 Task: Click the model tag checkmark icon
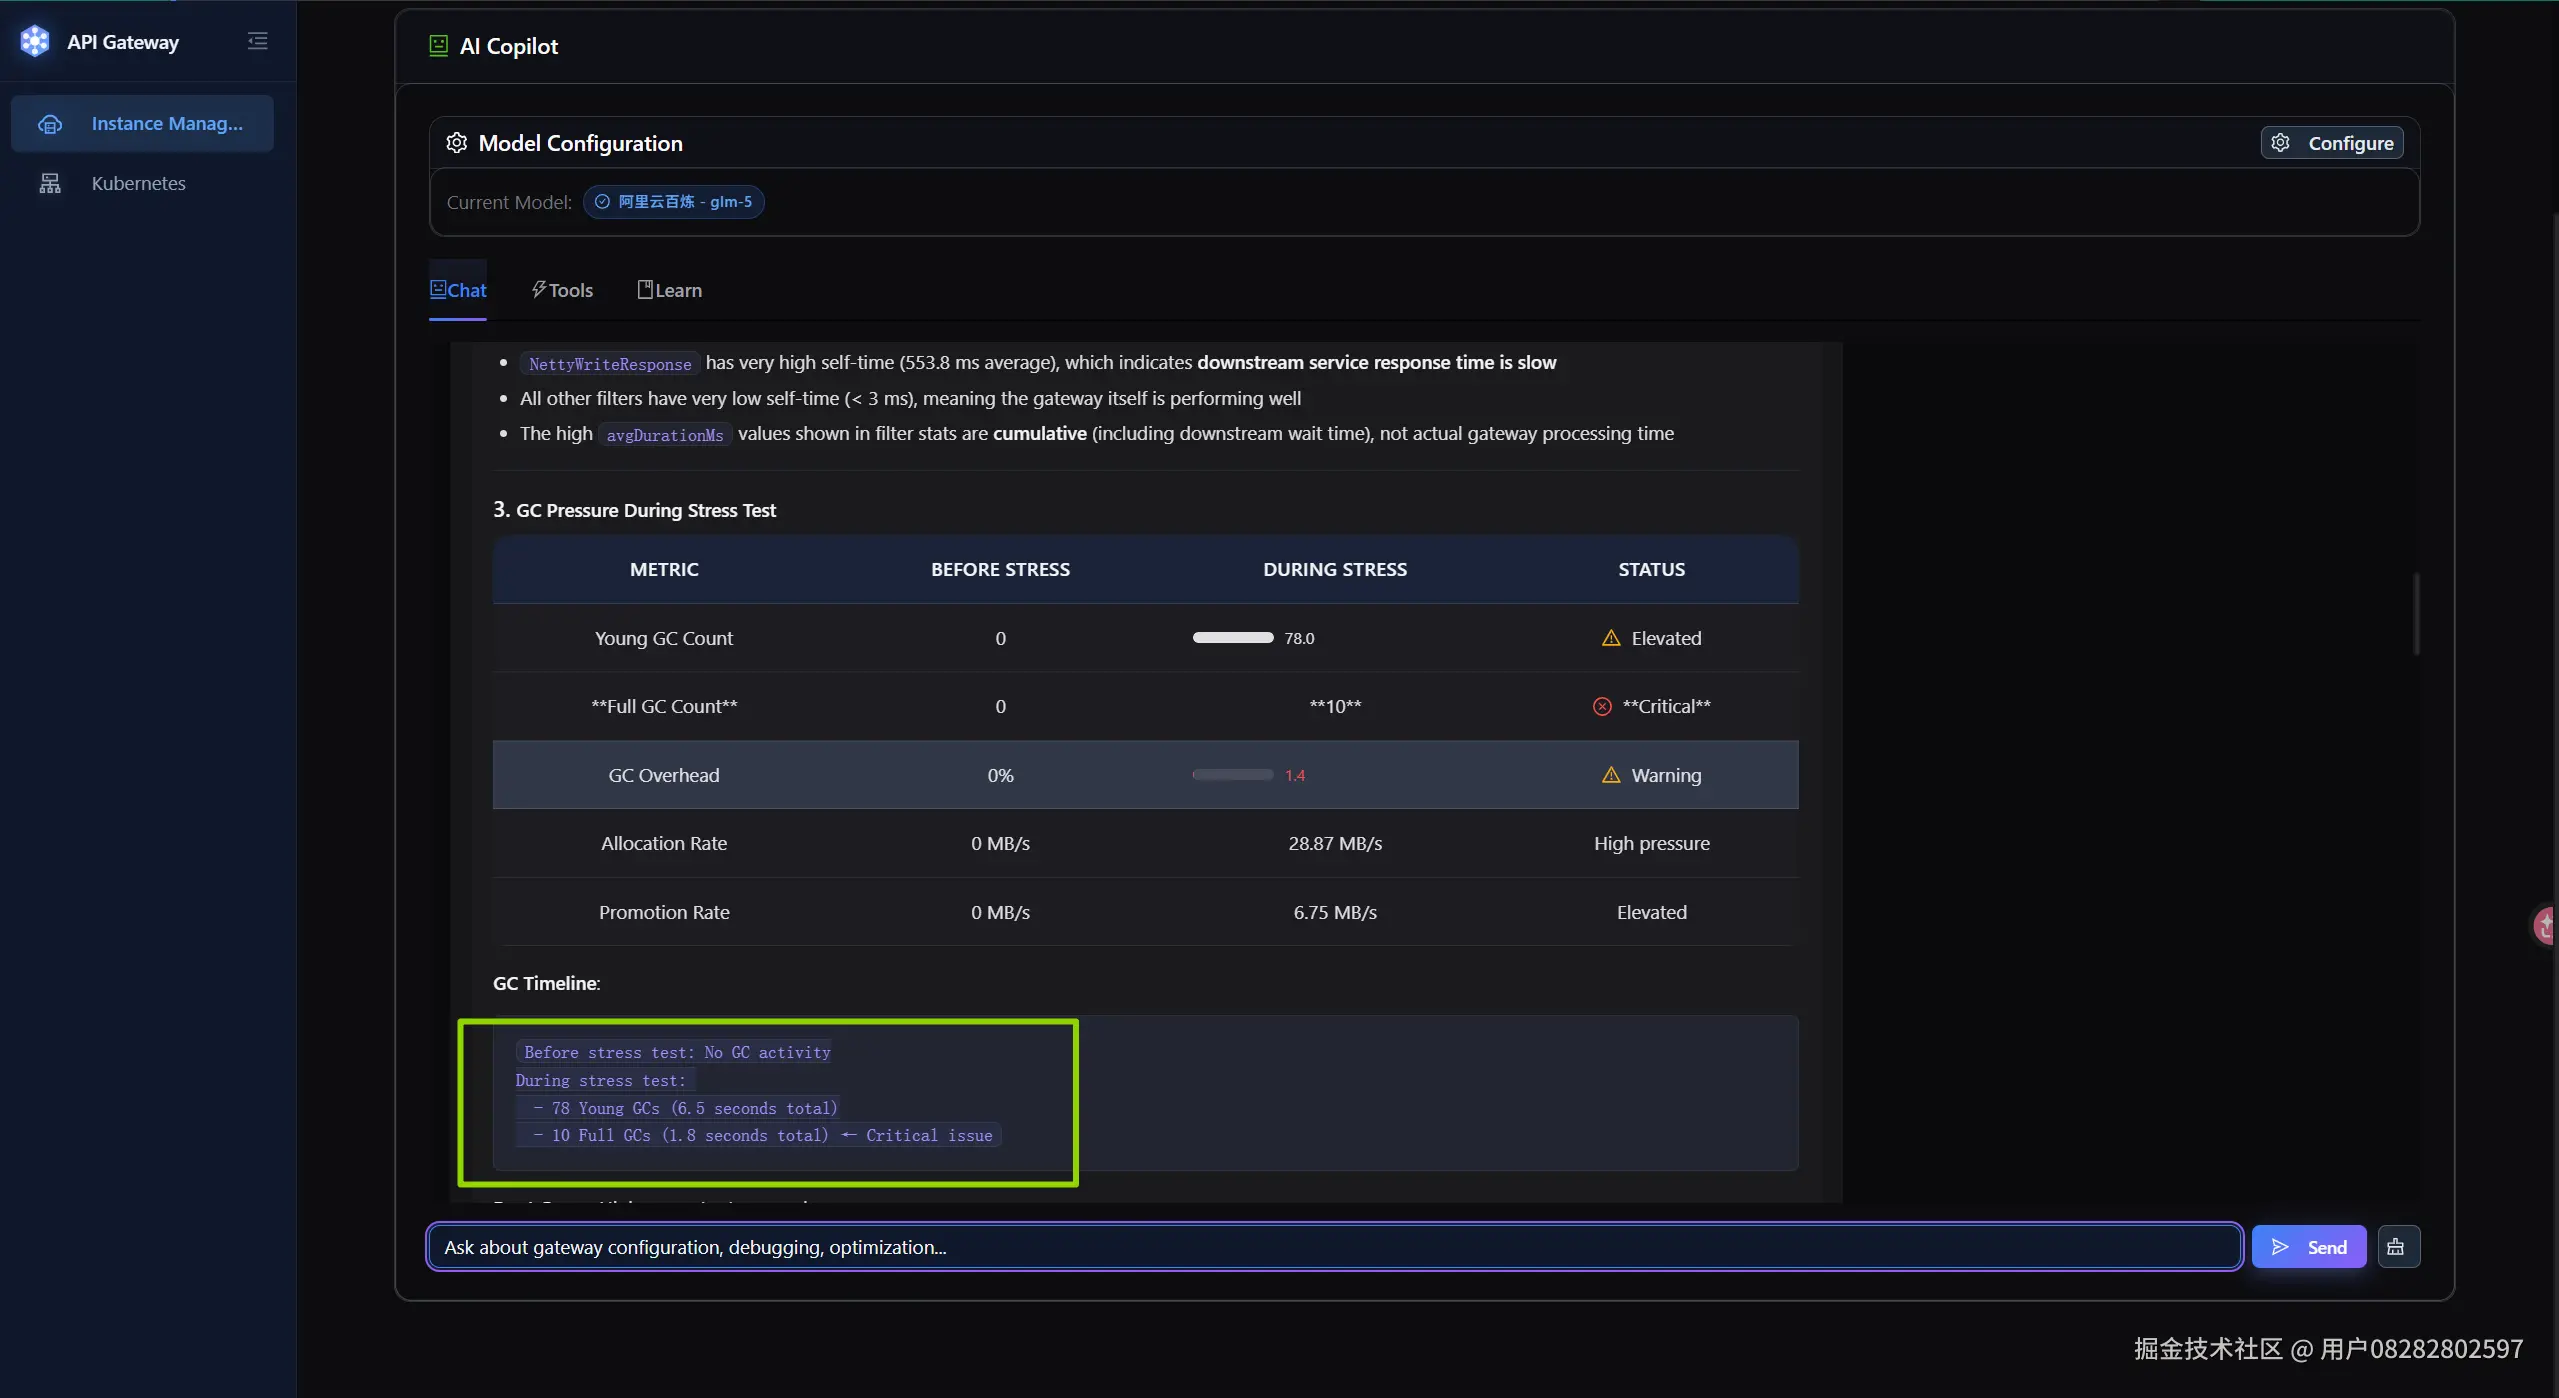click(602, 202)
